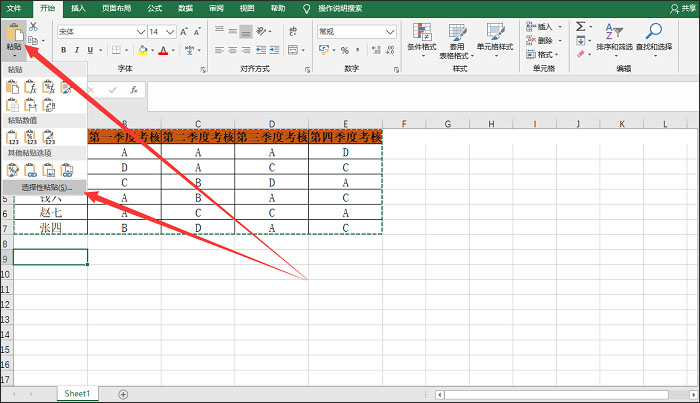Click the 插入 insert cells button
This screenshot has width=700, height=403.
point(544,27)
